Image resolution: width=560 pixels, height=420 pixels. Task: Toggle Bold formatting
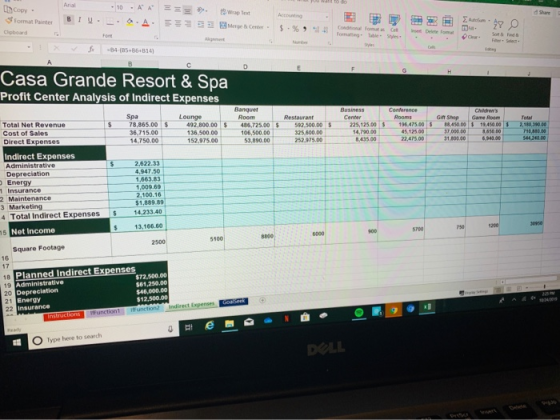coord(69,20)
